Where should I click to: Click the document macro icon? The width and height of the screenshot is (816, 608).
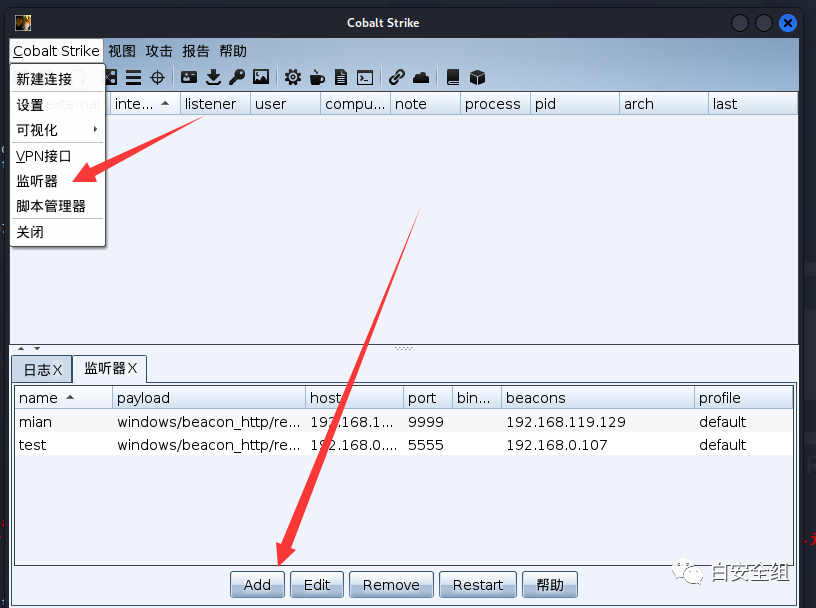pyautogui.click(x=341, y=78)
